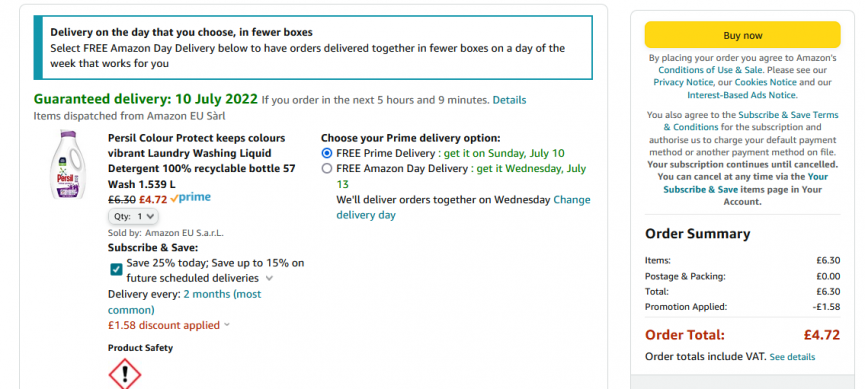The image size is (865, 389).
Task: Click See details next to VAT
Action: pos(792,357)
